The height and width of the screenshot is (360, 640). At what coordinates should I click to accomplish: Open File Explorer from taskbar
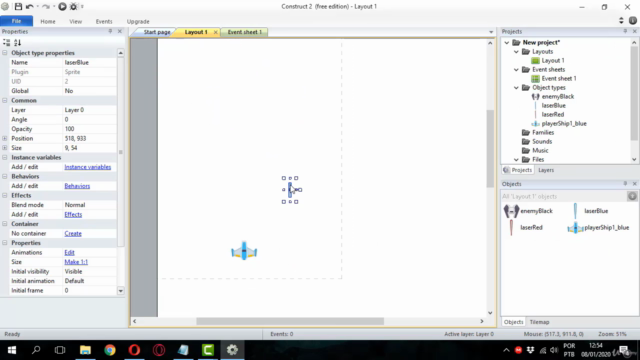(x=85, y=350)
